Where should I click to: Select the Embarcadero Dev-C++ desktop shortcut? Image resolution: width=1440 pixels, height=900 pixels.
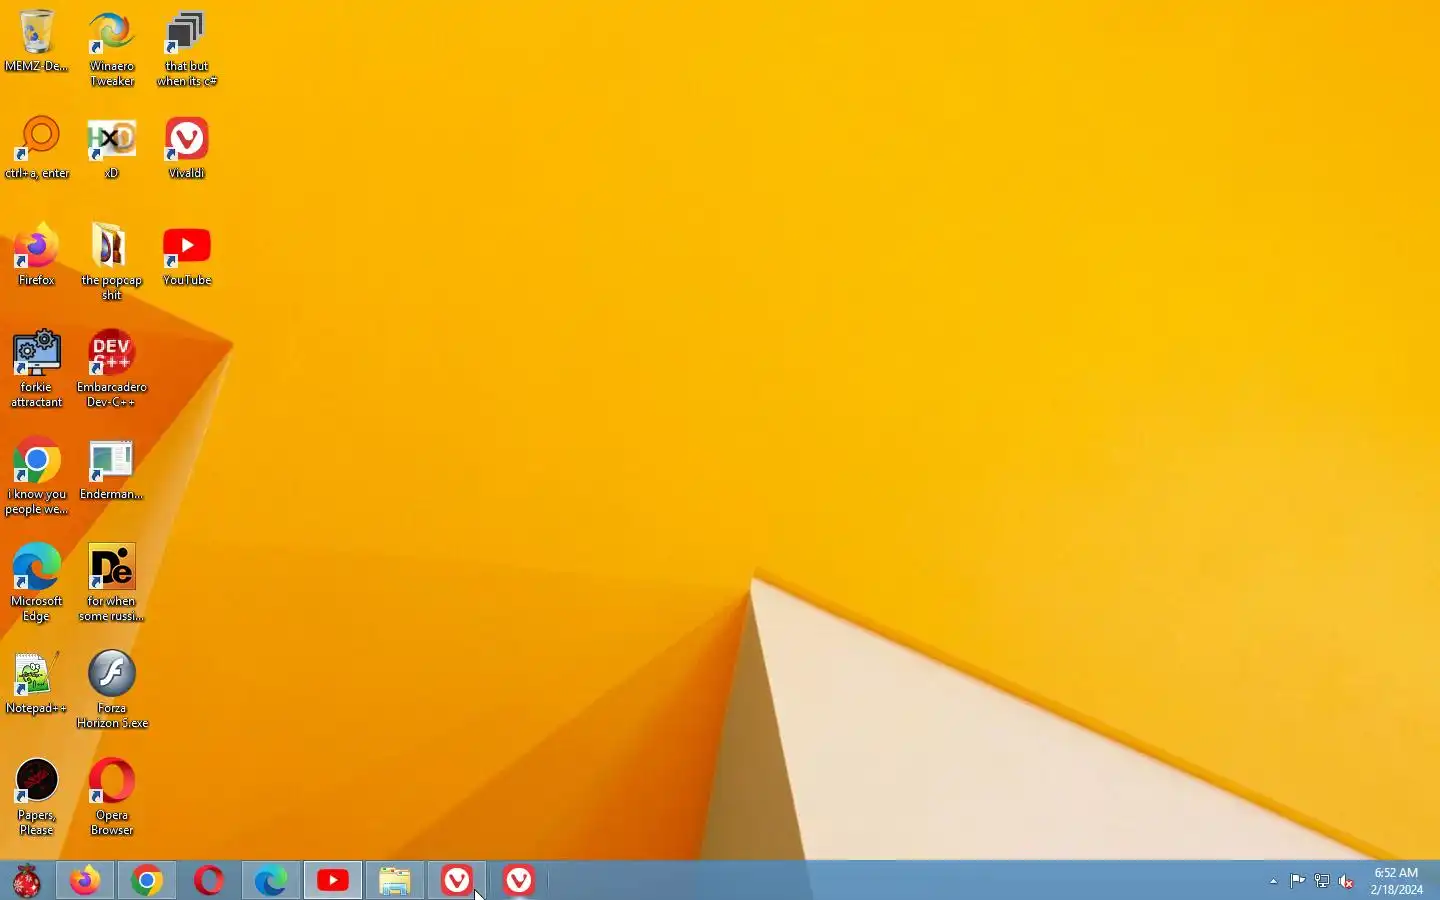pos(112,369)
